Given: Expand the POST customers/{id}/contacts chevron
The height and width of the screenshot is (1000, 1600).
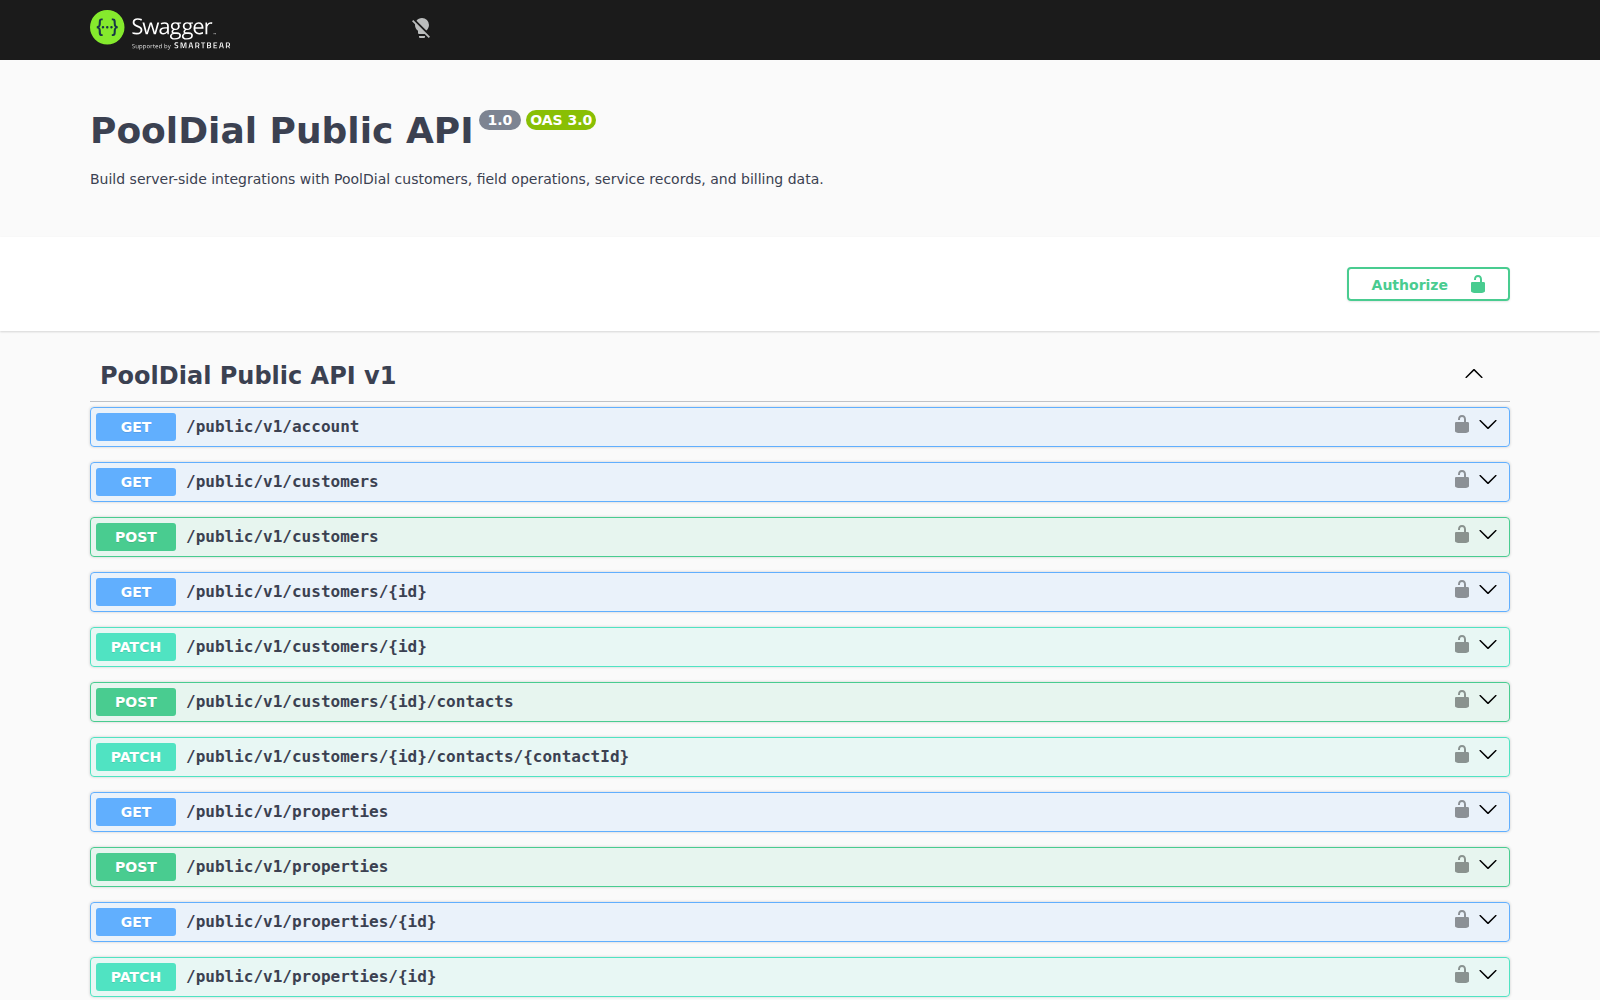Looking at the screenshot, I should tap(1488, 700).
